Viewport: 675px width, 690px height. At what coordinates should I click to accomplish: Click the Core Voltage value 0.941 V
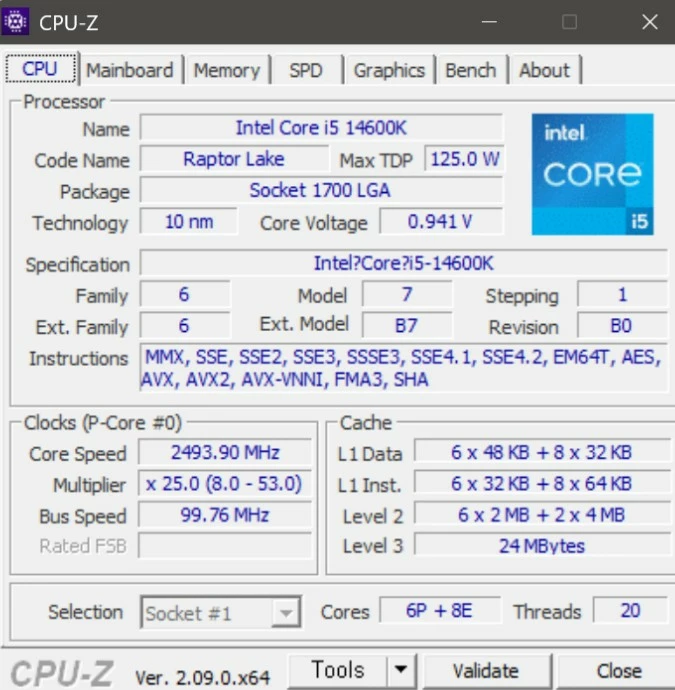441,221
